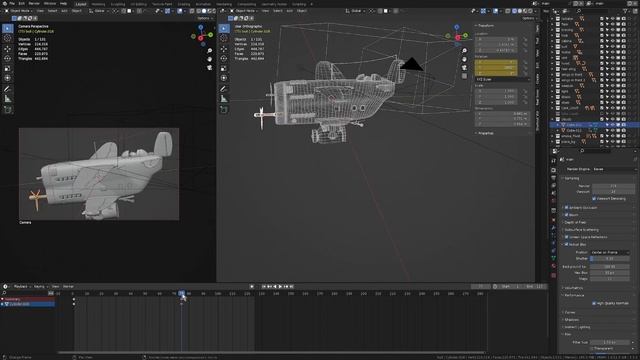Screen dimensions: 640x360
Task: Select the studio collection in the Outliner
Action: [567, 119]
